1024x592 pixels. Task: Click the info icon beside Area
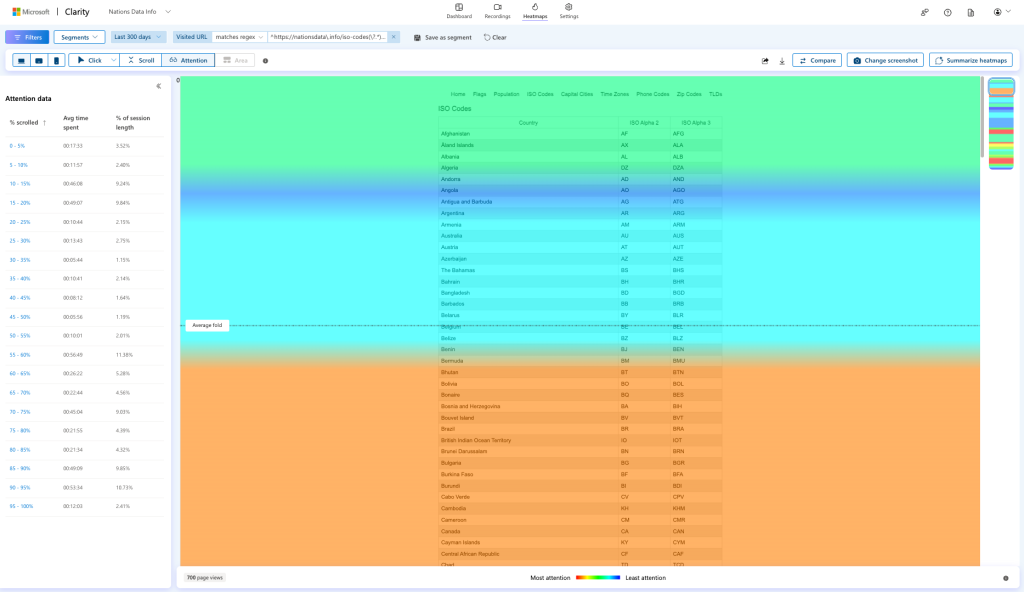pos(265,61)
